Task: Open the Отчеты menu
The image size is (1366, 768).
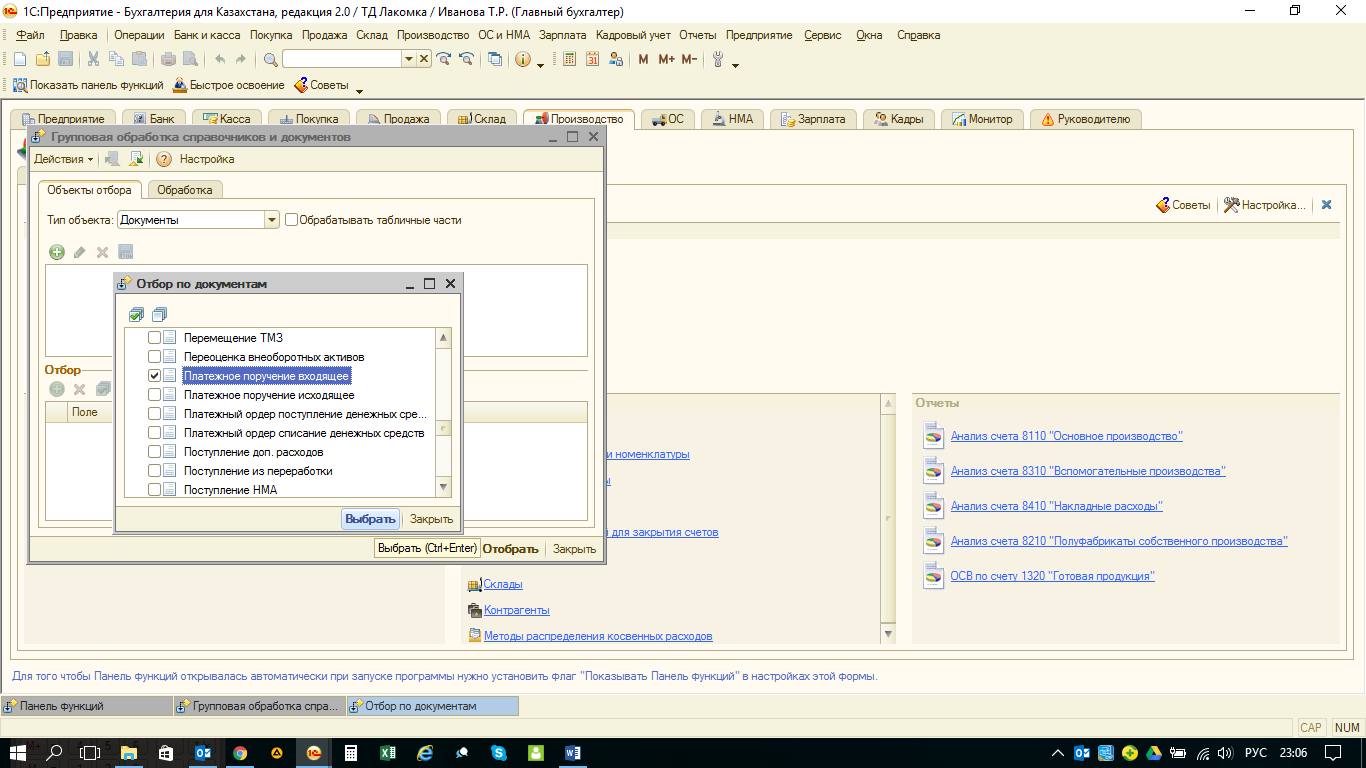Action: pyautogui.click(x=698, y=35)
